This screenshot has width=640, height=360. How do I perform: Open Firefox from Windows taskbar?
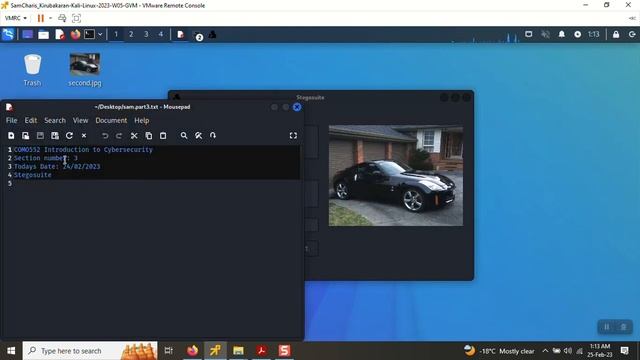[x=192, y=351]
